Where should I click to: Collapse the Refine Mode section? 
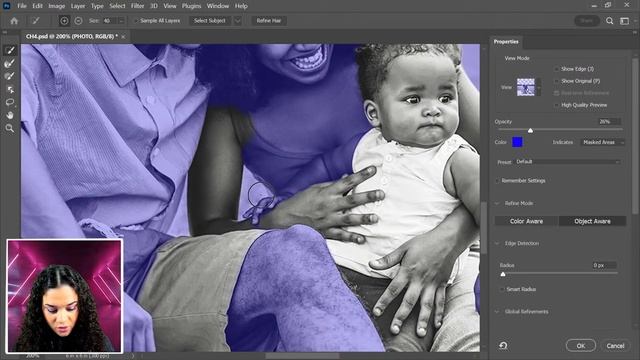[497, 203]
